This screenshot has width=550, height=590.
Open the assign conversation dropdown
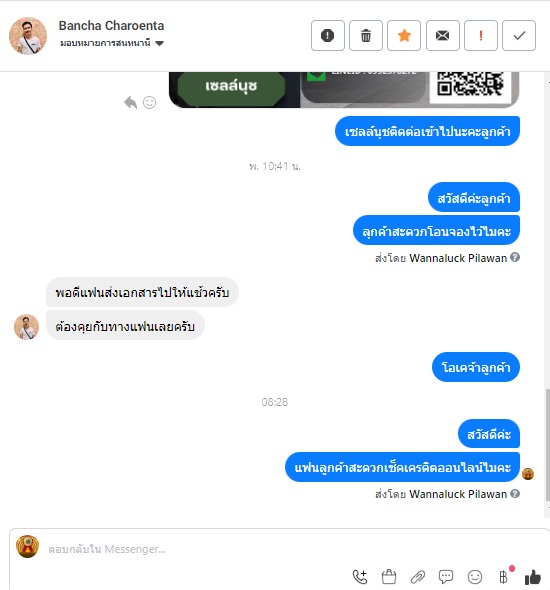pyautogui.click(x=112, y=43)
